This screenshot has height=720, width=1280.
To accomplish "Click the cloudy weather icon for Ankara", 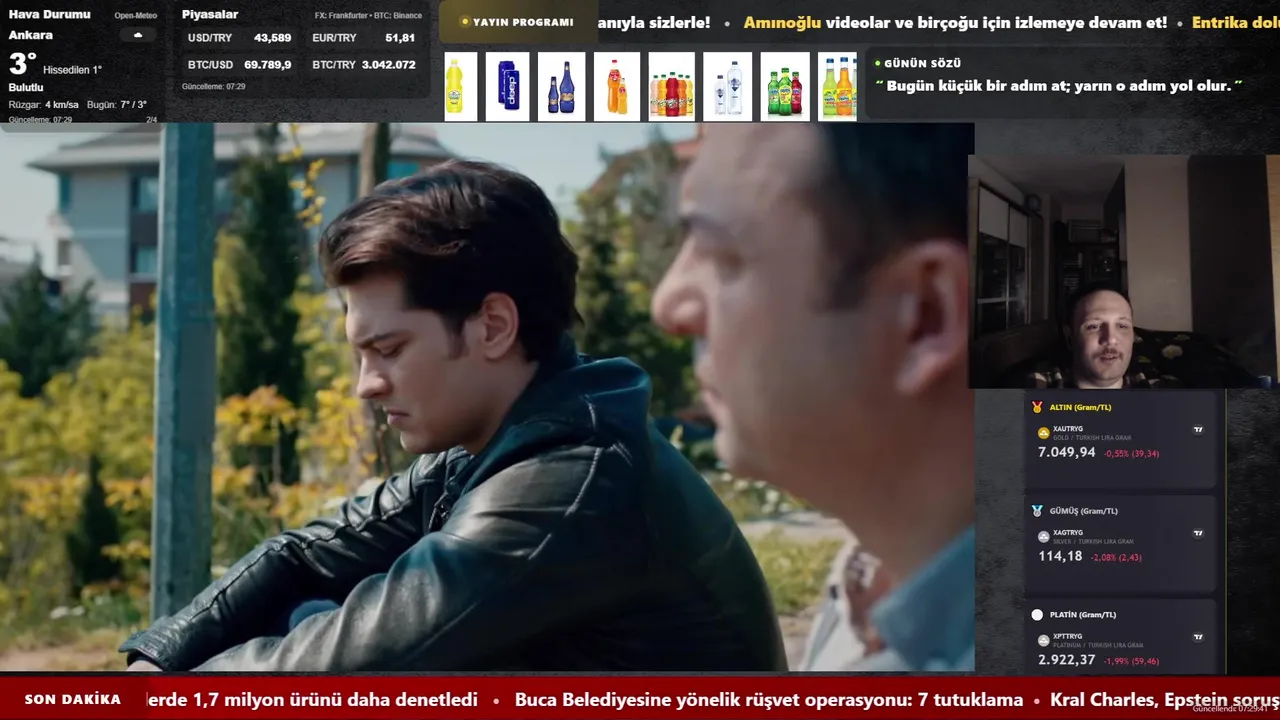I will point(137,35).
